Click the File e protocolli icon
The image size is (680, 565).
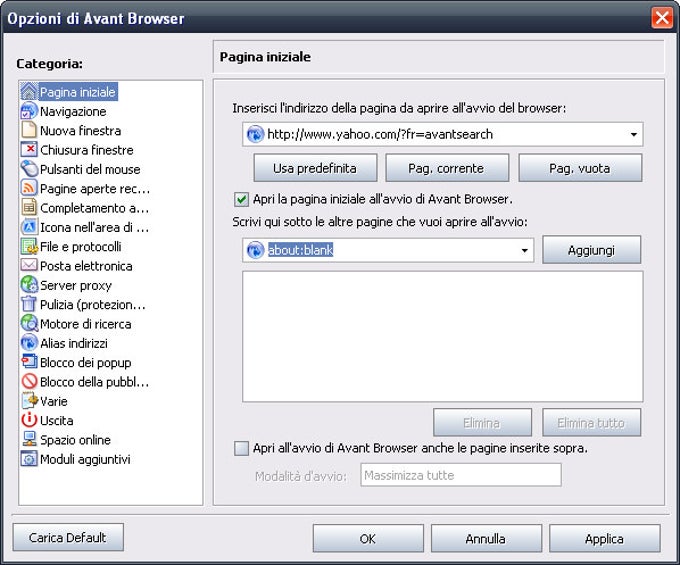pos(29,246)
